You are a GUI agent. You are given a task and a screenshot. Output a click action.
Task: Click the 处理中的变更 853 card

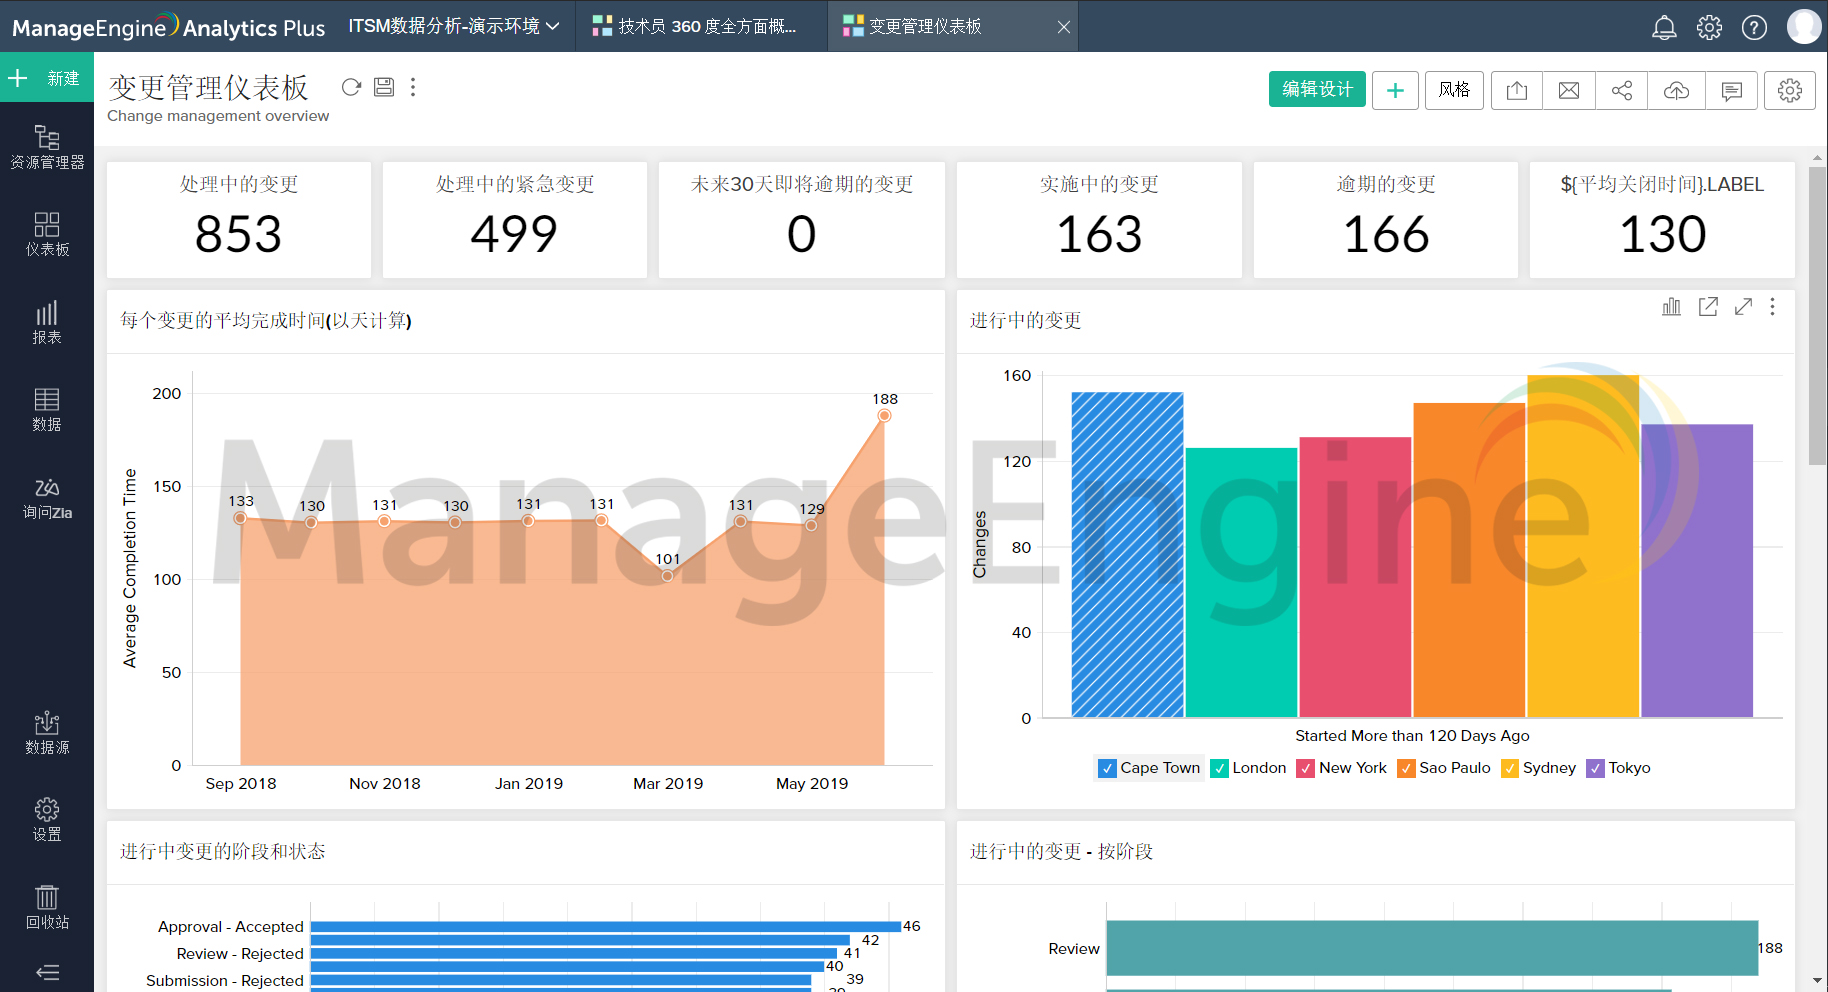tap(239, 220)
